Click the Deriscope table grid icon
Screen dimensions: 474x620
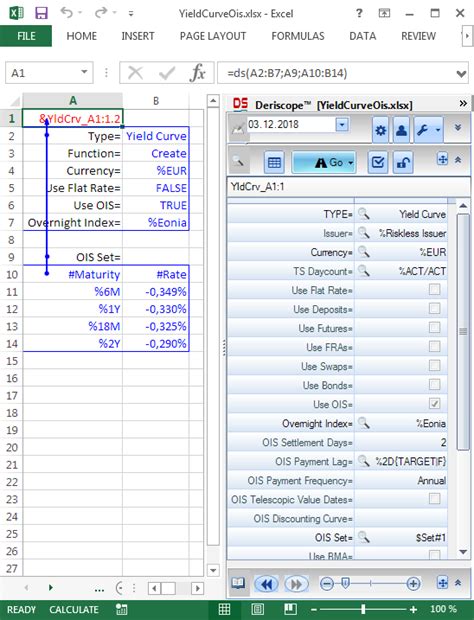tap(274, 162)
